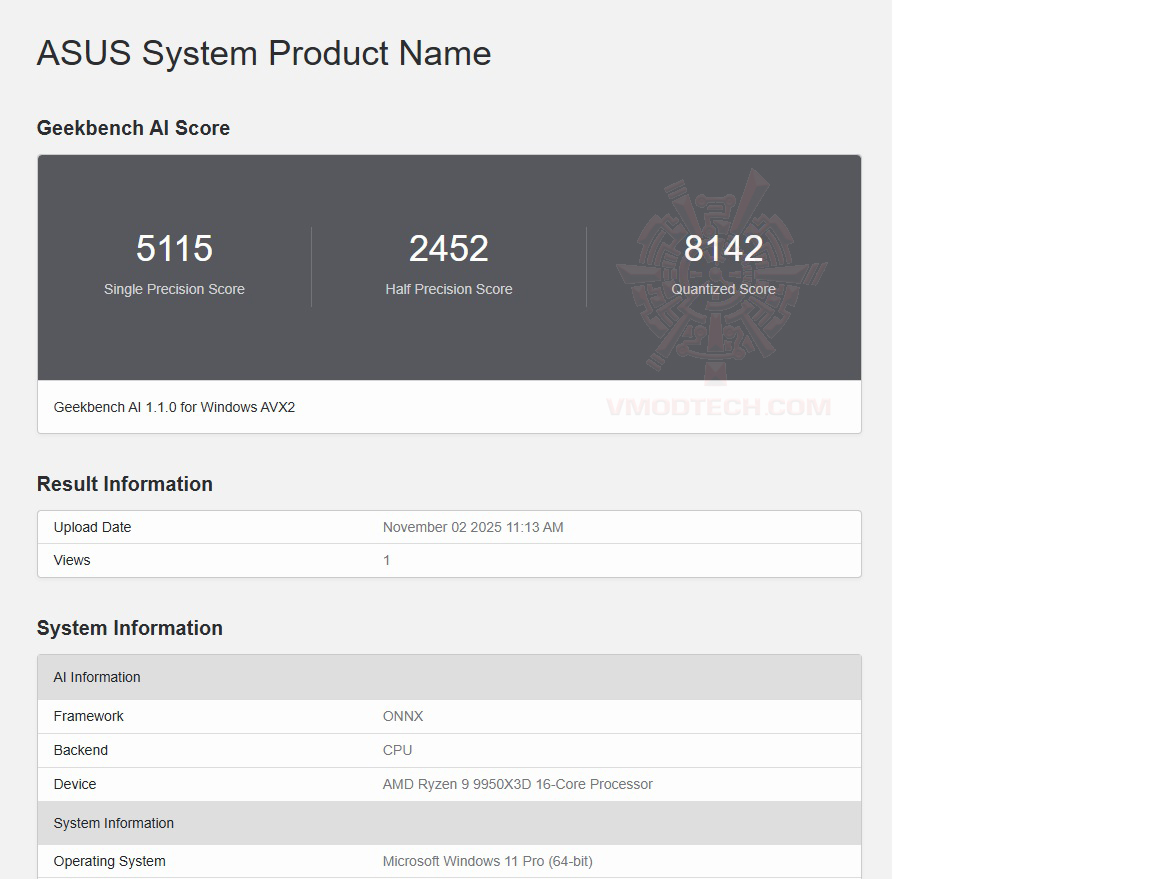Click the System Information section heading

(129, 628)
